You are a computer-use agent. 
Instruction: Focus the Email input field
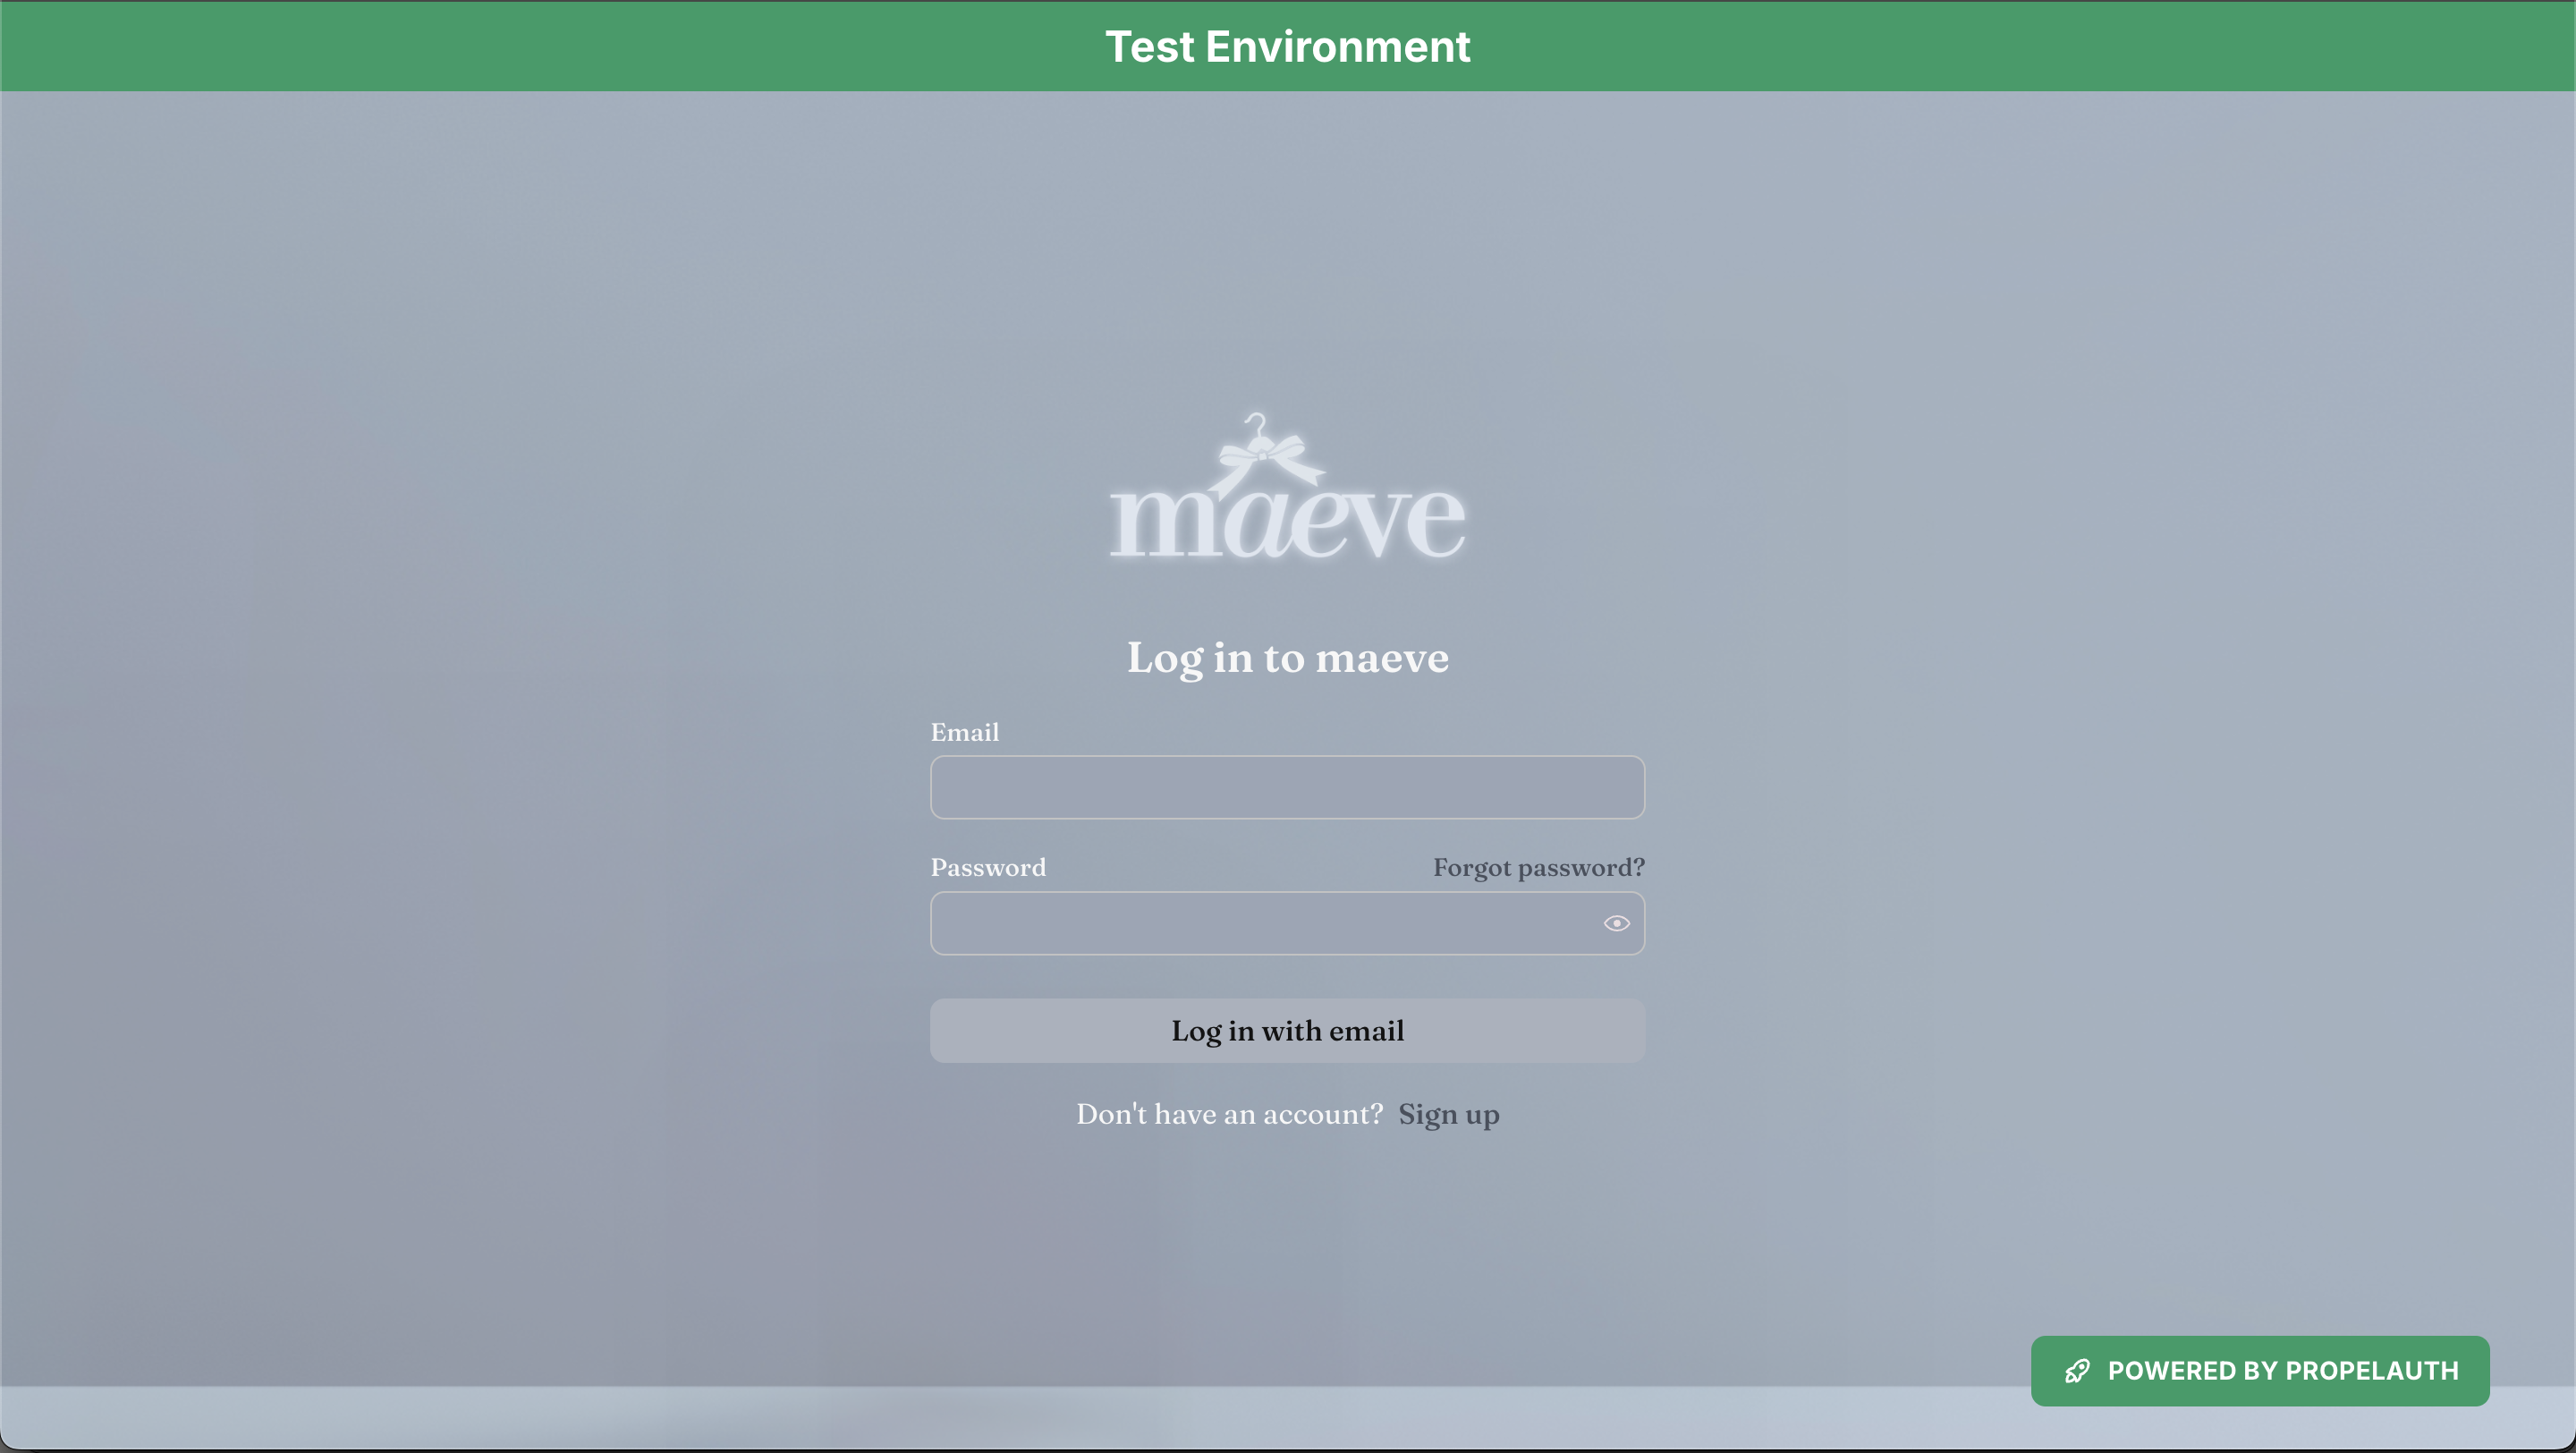click(x=1287, y=787)
